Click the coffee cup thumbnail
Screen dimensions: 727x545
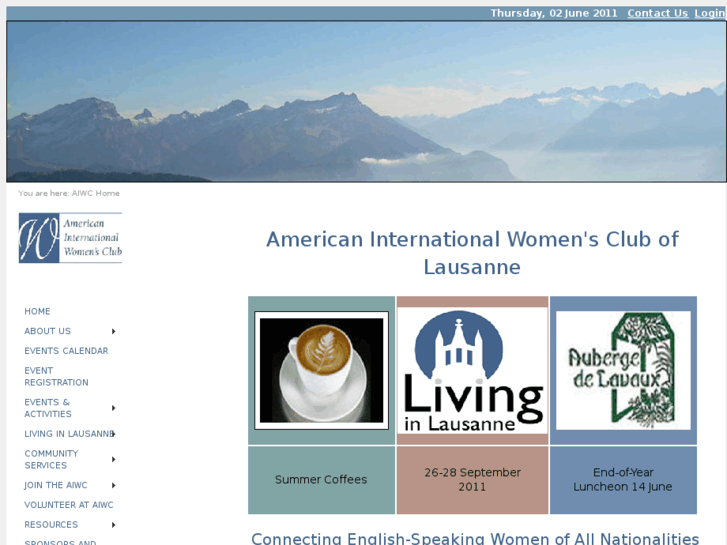[x=321, y=370]
